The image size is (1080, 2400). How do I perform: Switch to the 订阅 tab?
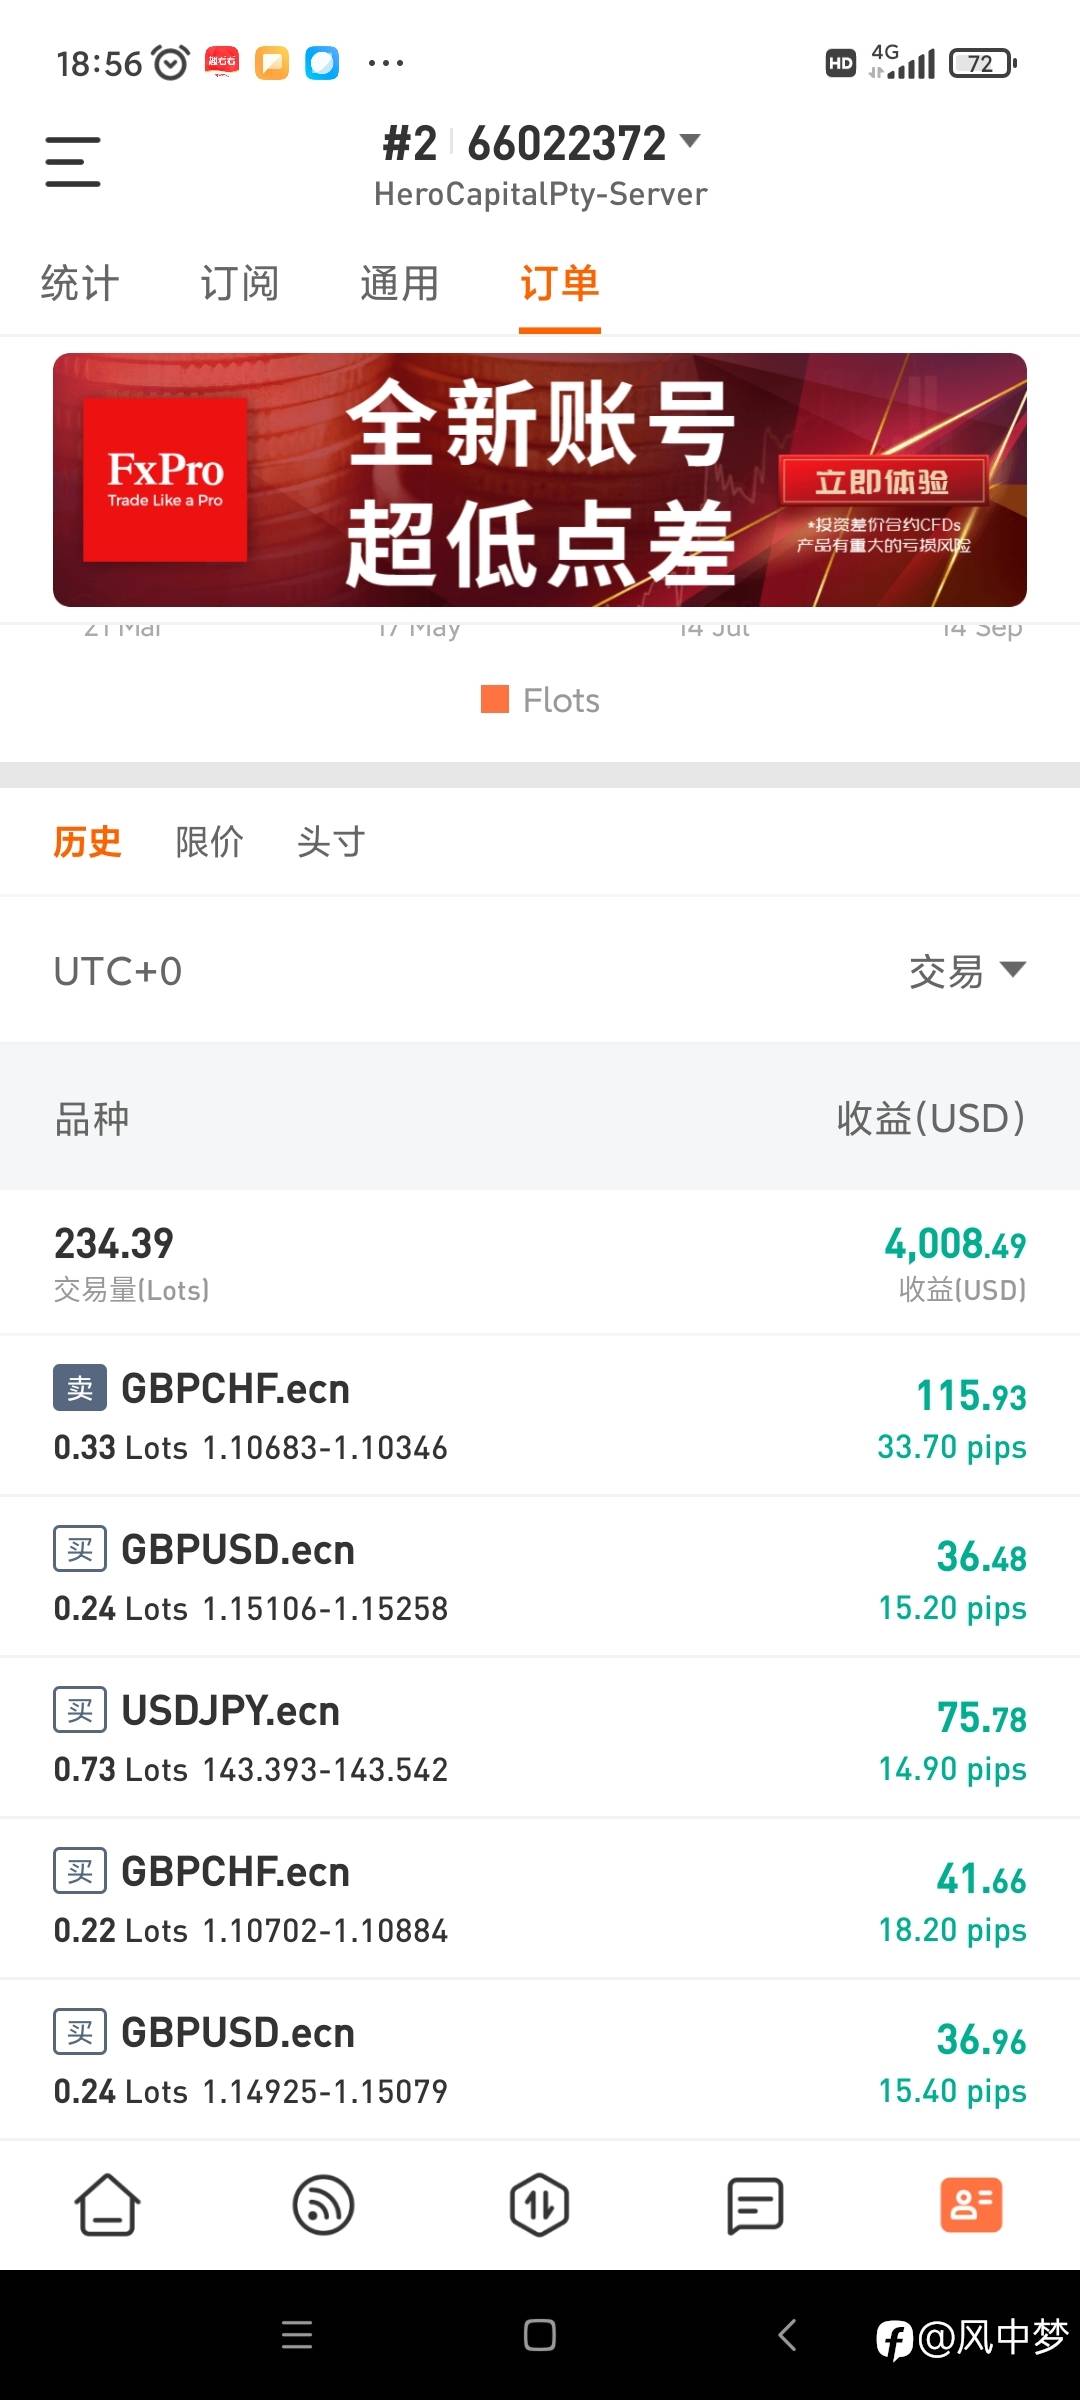coord(240,284)
